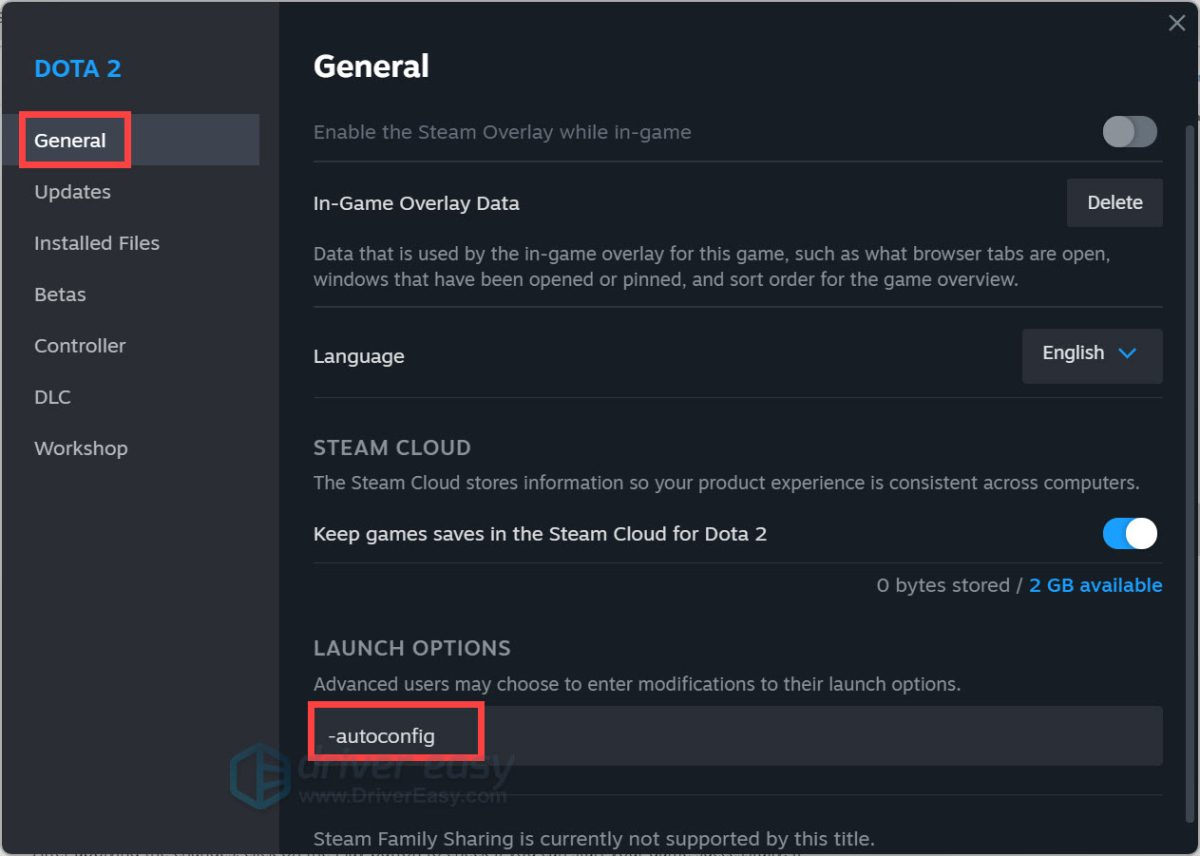
Task: Switch to the Updates section
Action: tap(72, 191)
